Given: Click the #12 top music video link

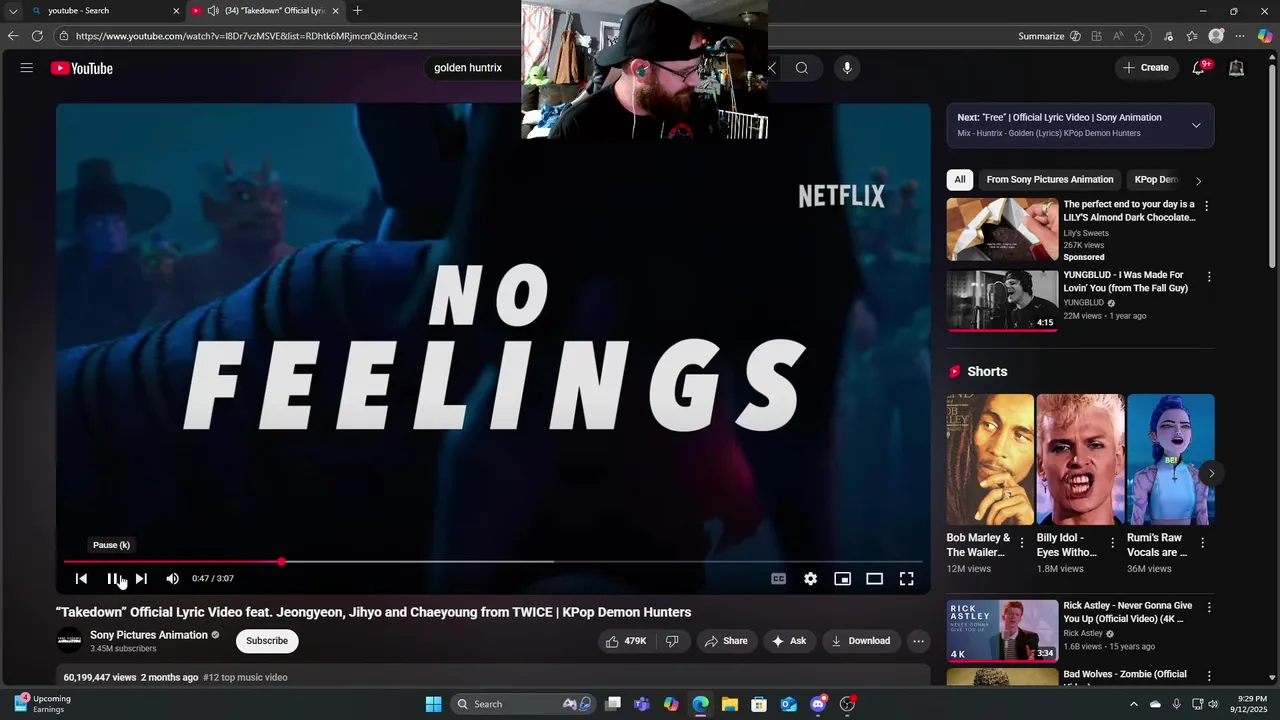Looking at the screenshot, I should coord(245,677).
